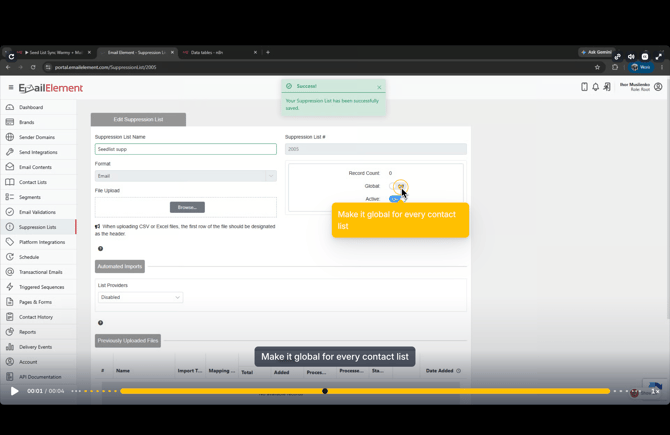Click the browser back arrow
Screen dimensions: 670x435
pos(8,67)
